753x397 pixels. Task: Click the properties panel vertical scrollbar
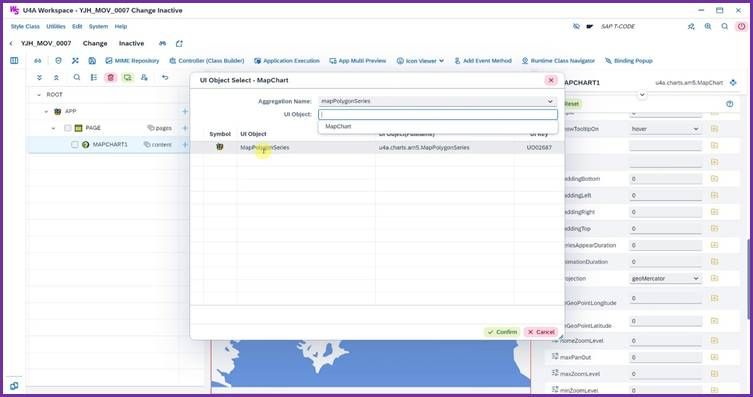pyautogui.click(x=748, y=278)
